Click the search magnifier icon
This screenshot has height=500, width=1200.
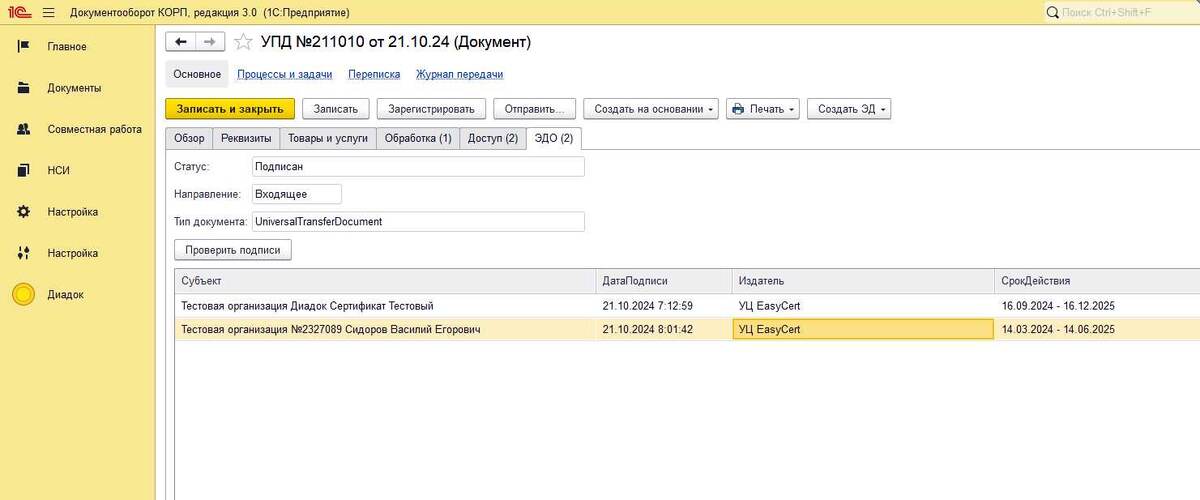(1053, 12)
